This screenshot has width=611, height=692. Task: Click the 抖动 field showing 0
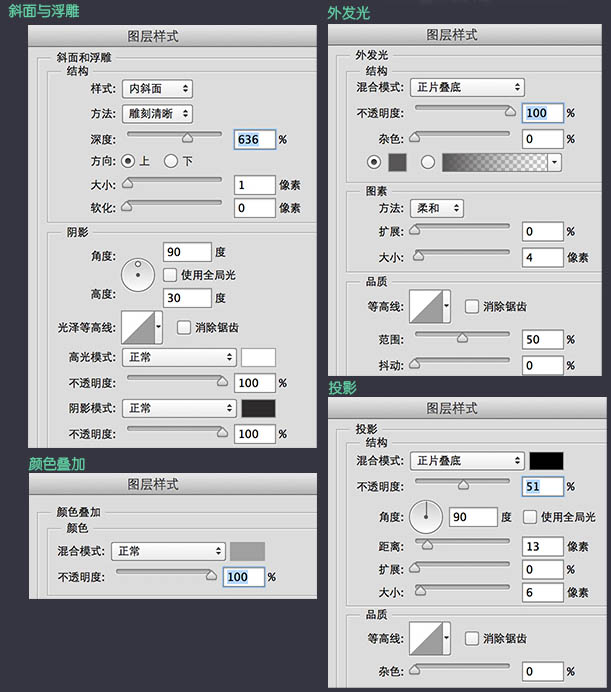(x=543, y=365)
